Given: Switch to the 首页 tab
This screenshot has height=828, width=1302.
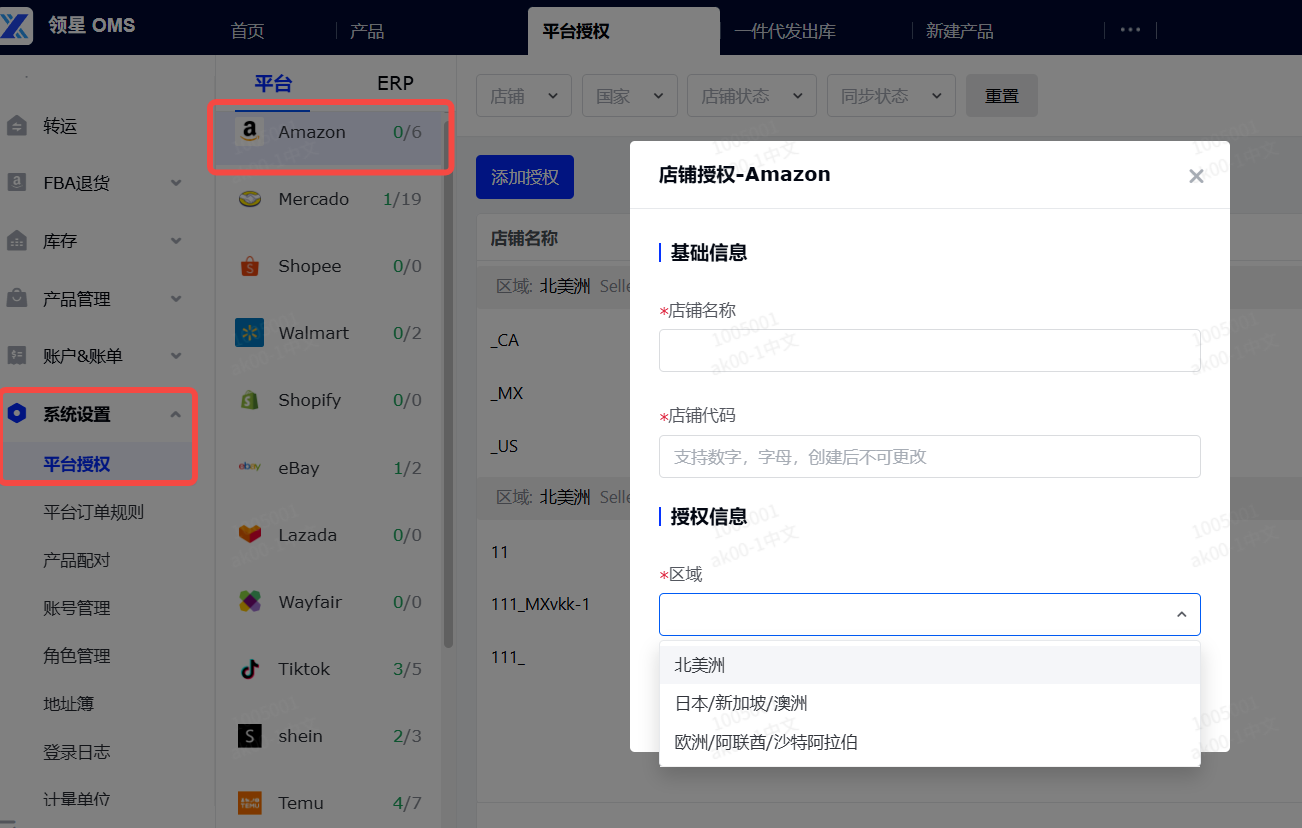Looking at the screenshot, I should pyautogui.click(x=247, y=31).
